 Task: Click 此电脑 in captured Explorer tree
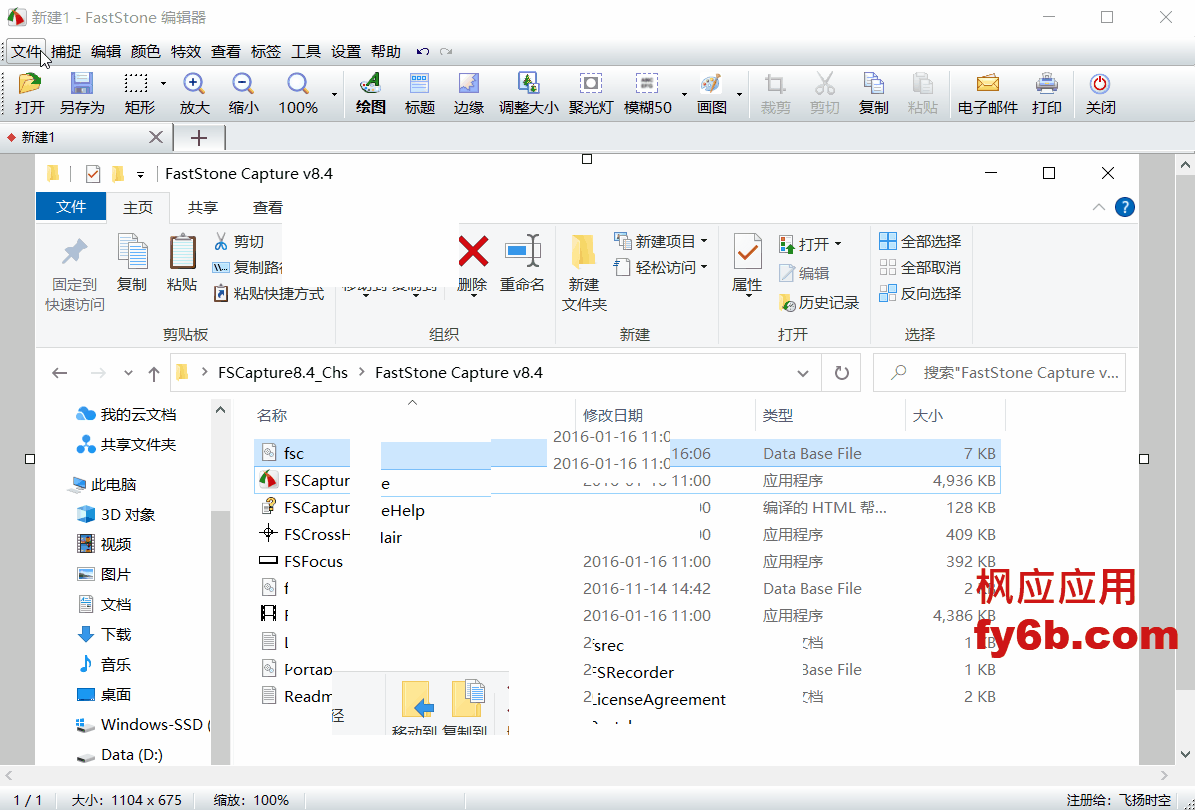114,485
